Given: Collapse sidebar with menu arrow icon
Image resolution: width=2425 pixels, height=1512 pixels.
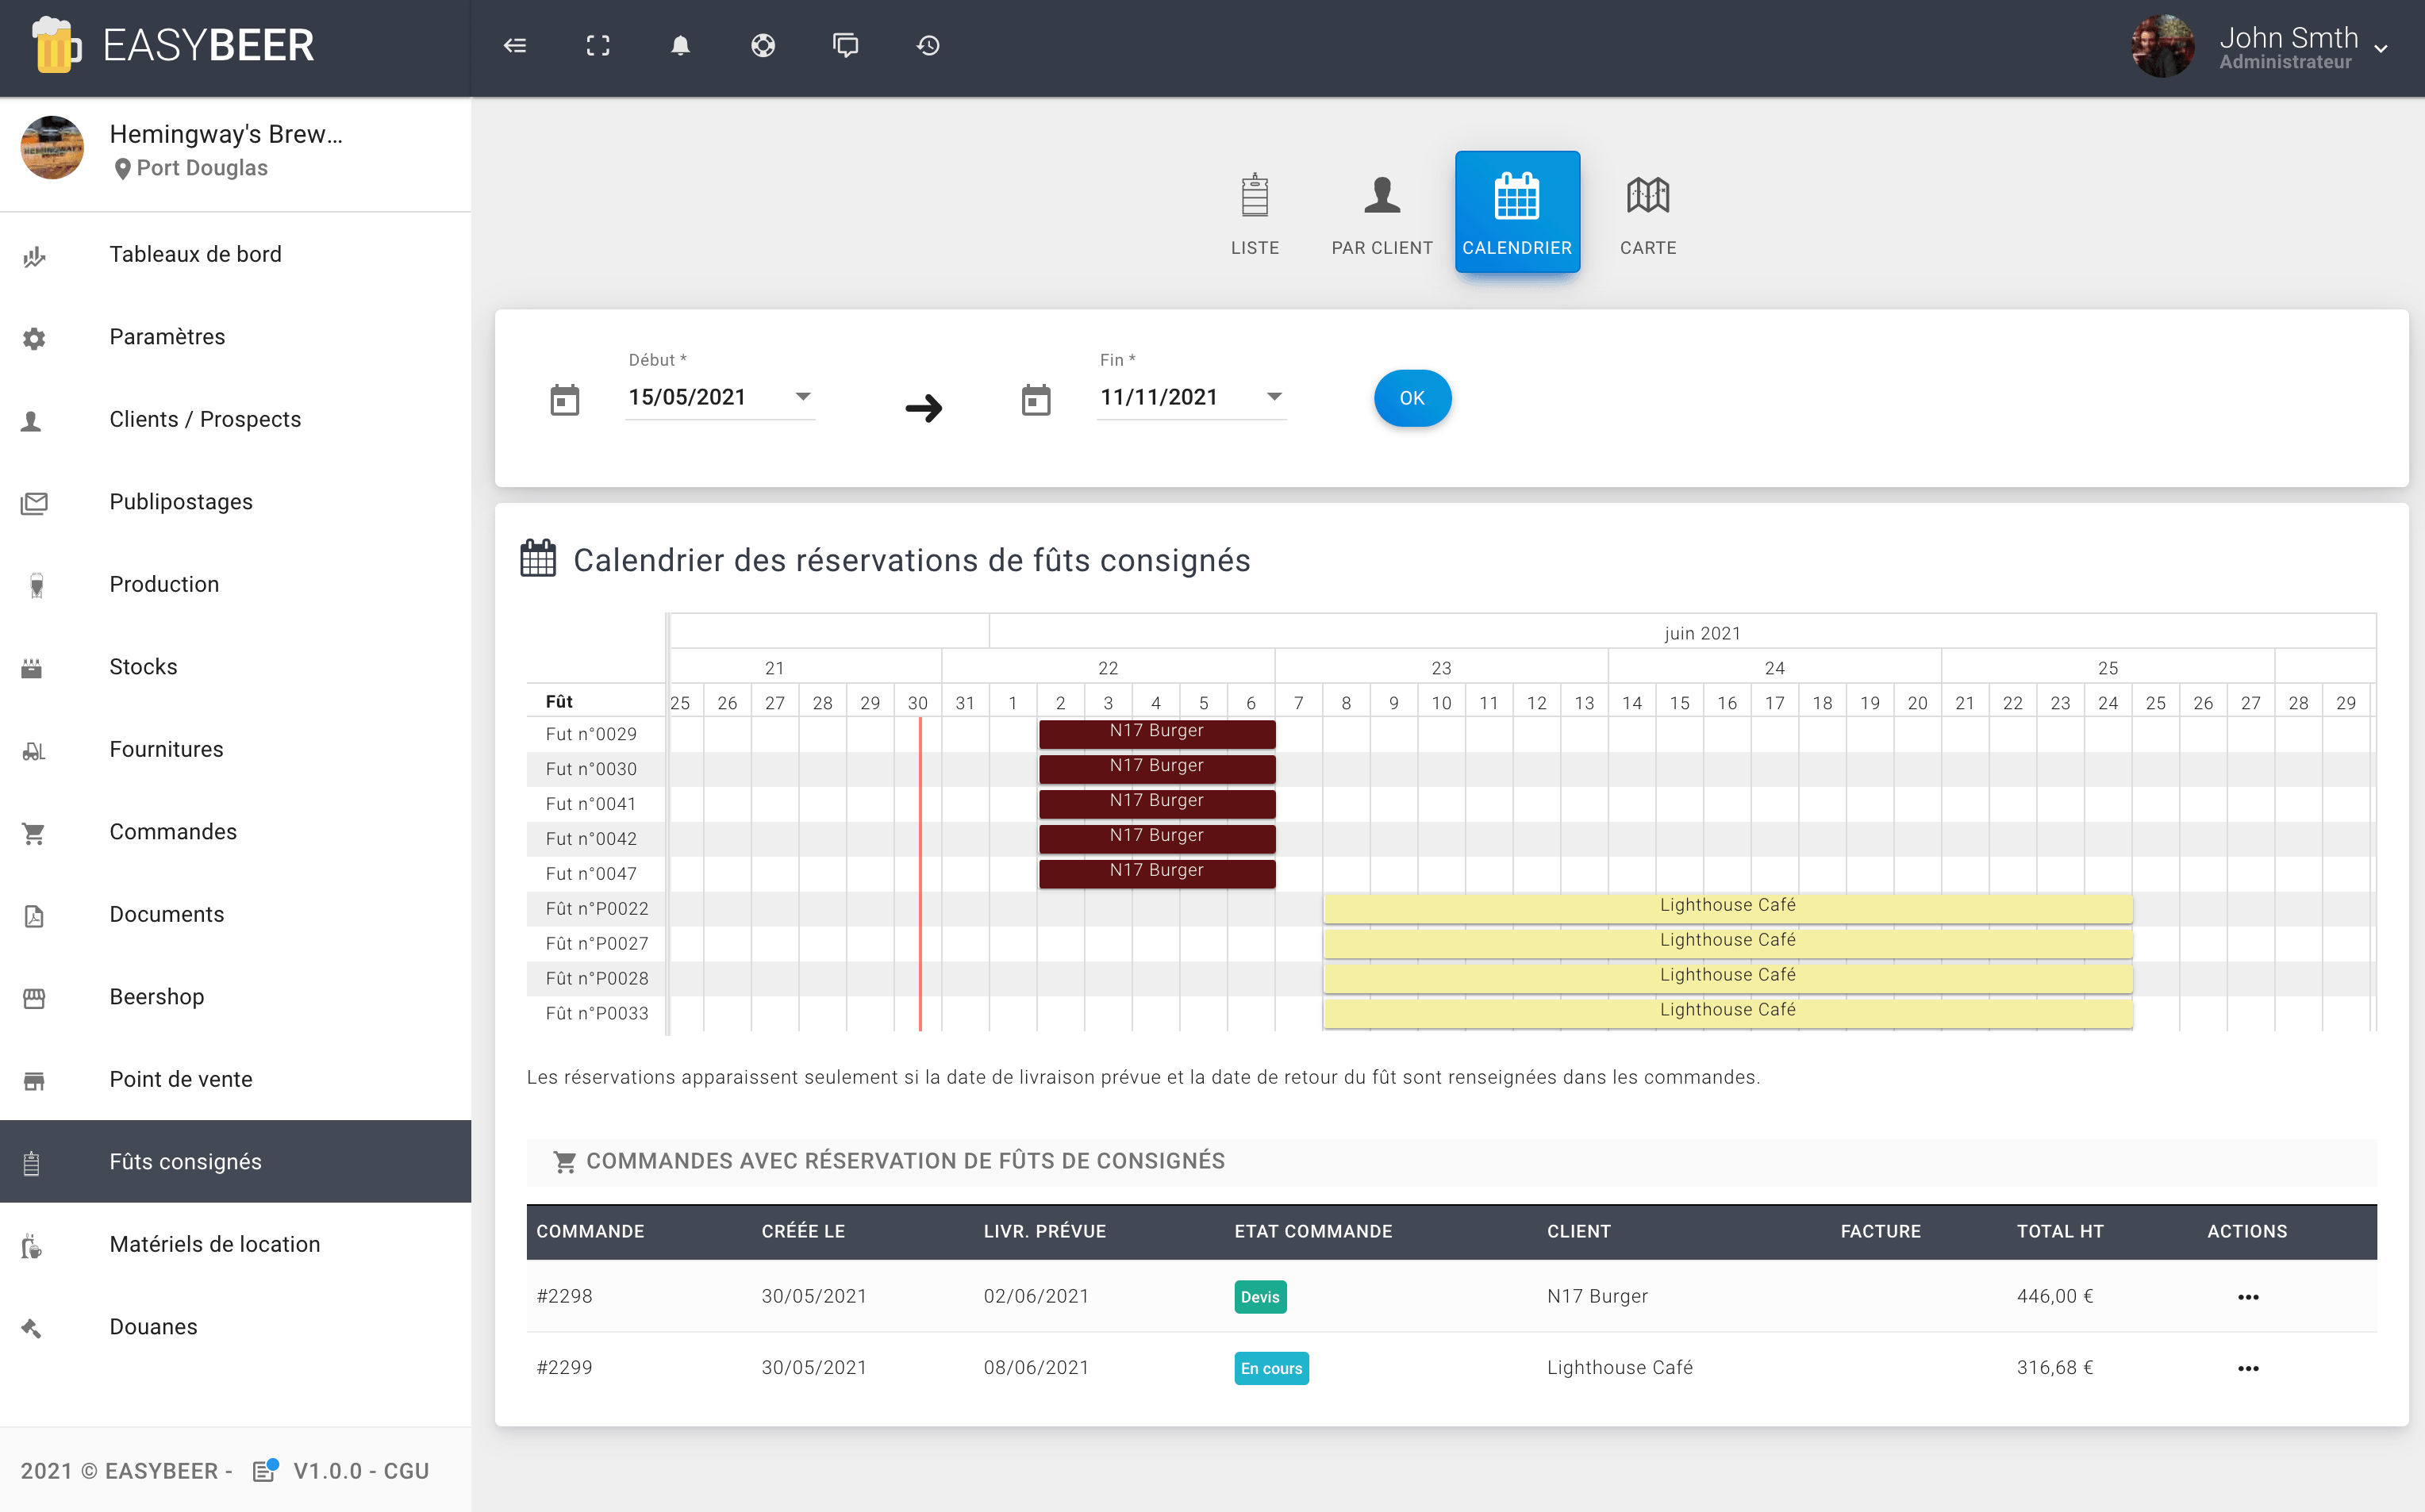Looking at the screenshot, I should coord(515,46).
